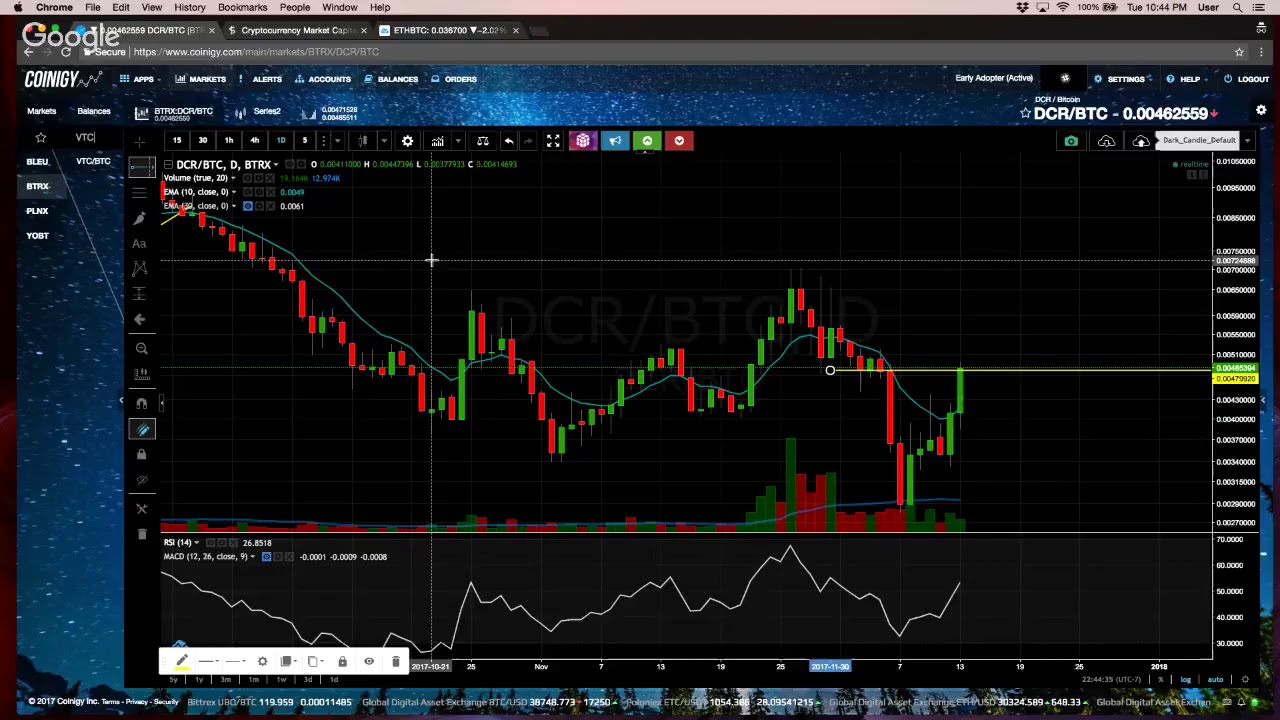
Task: Select the back arrow tool in sidebar
Action: pos(140,319)
